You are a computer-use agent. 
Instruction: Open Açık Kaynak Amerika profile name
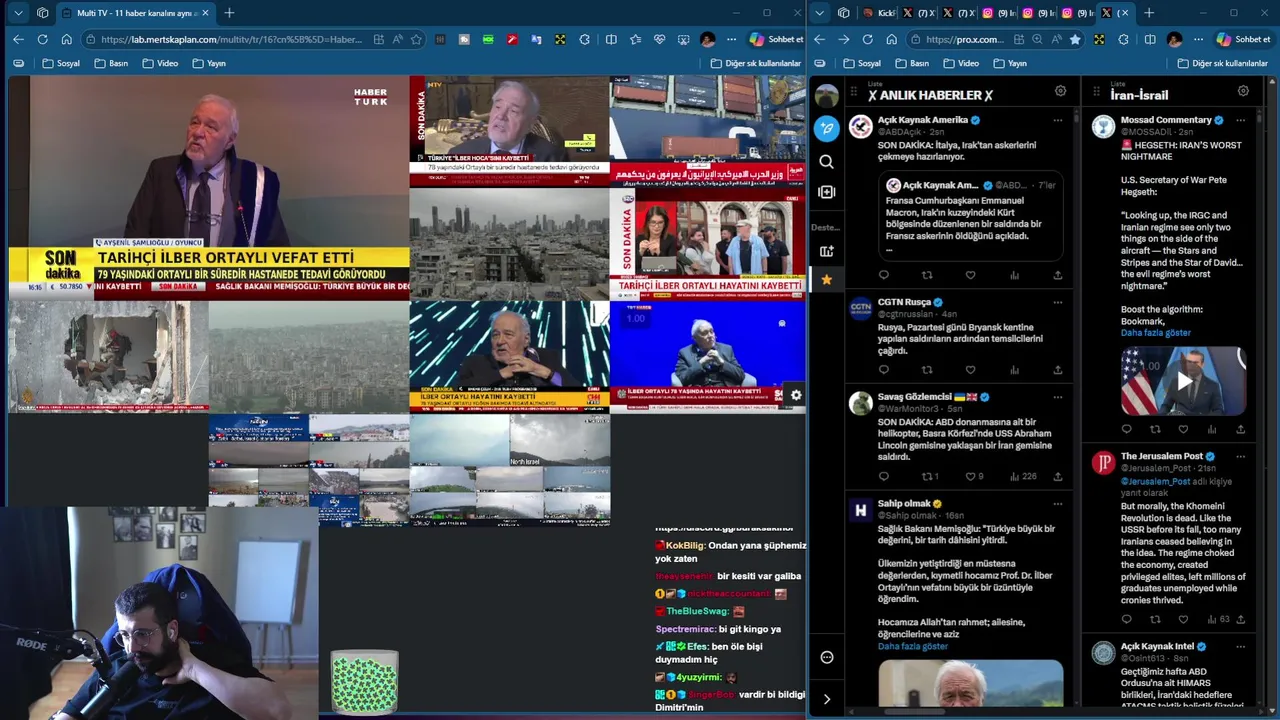[922, 120]
